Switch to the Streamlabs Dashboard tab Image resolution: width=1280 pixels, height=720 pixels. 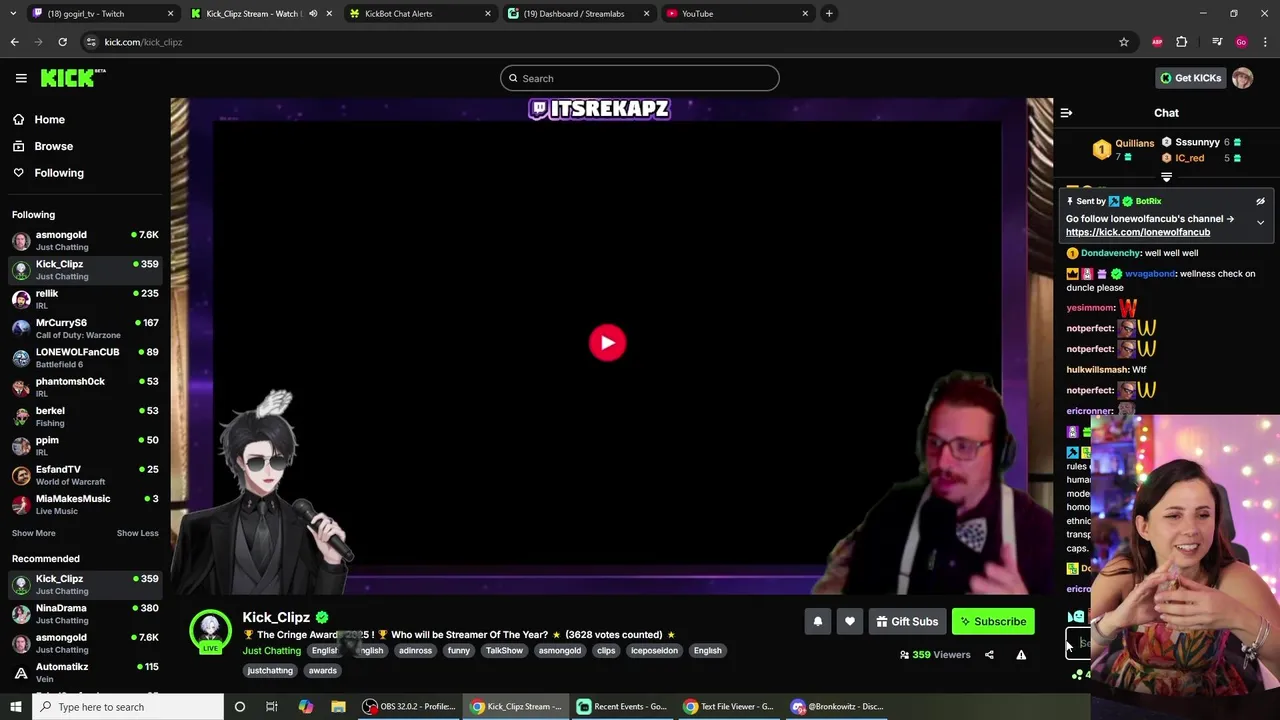(578, 14)
